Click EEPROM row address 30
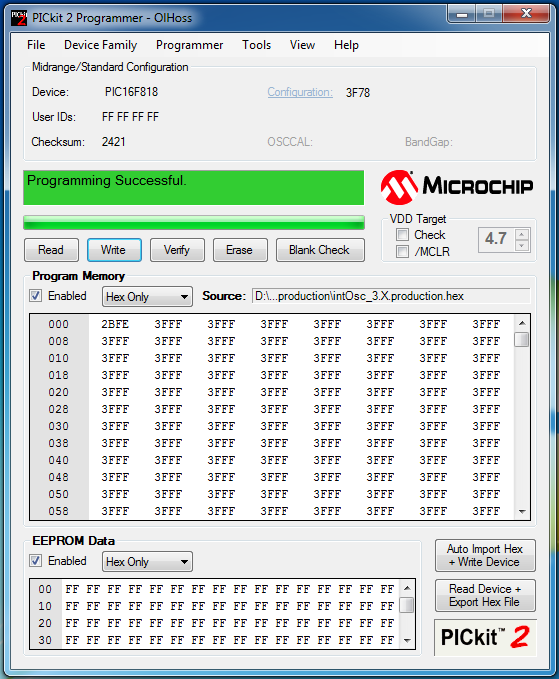This screenshot has width=559, height=679. tap(45, 640)
